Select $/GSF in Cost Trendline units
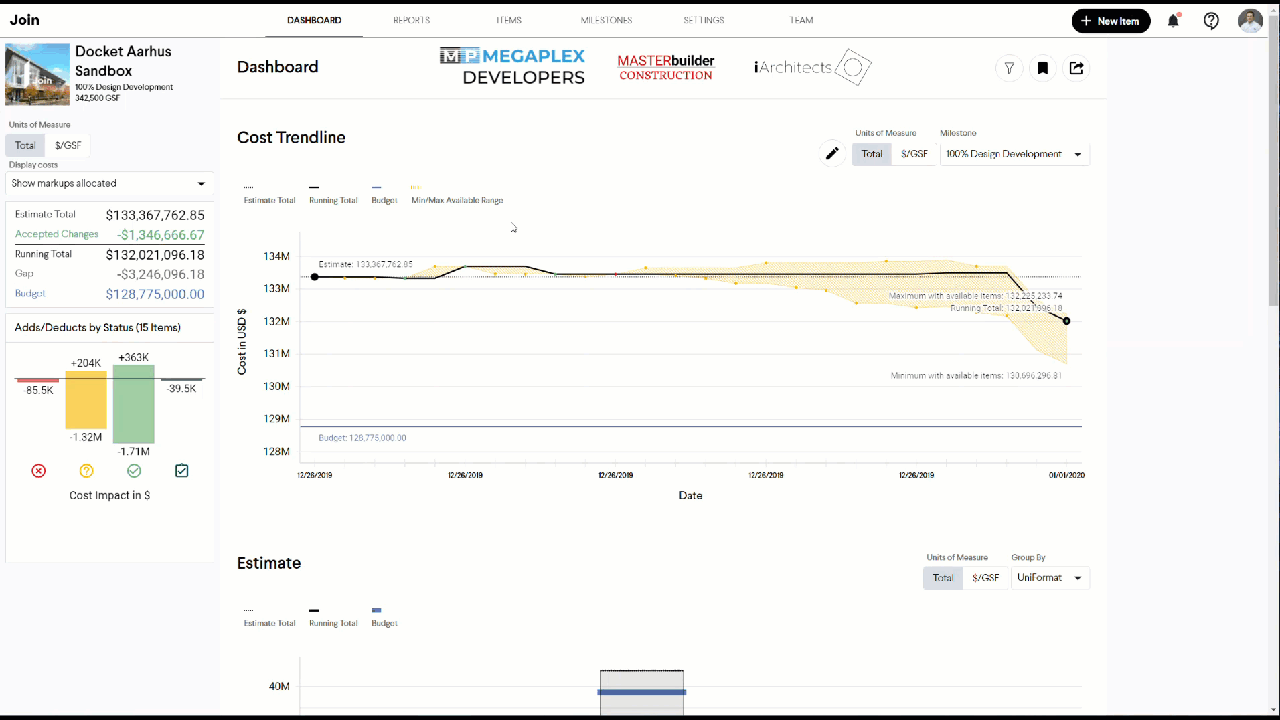Screen dimensions: 1280x720 click(914, 154)
